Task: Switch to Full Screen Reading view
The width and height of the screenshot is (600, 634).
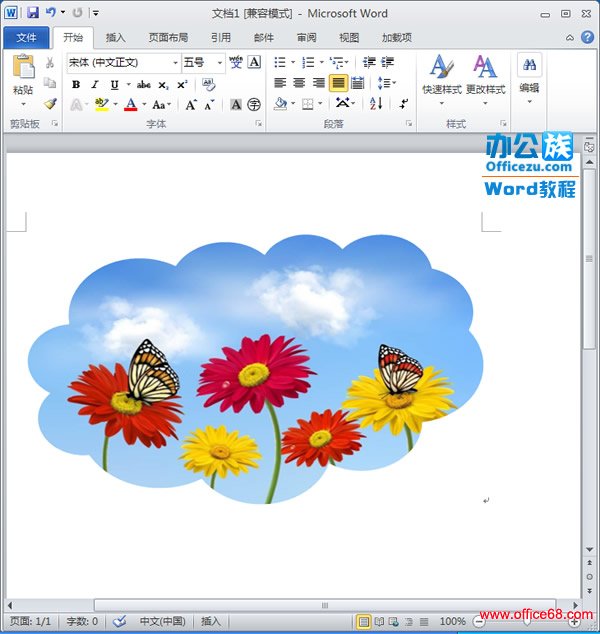Action: click(379, 621)
